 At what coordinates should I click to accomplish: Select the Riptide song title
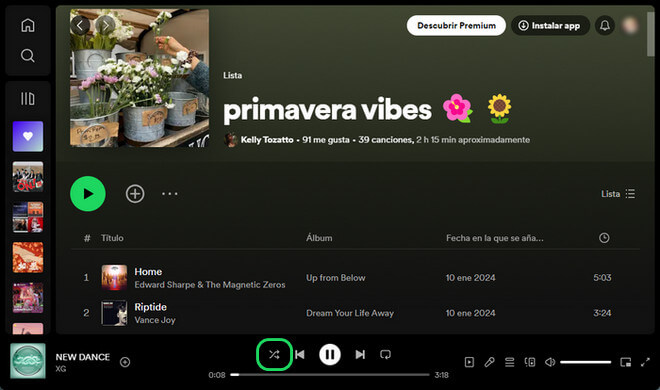[150, 307]
